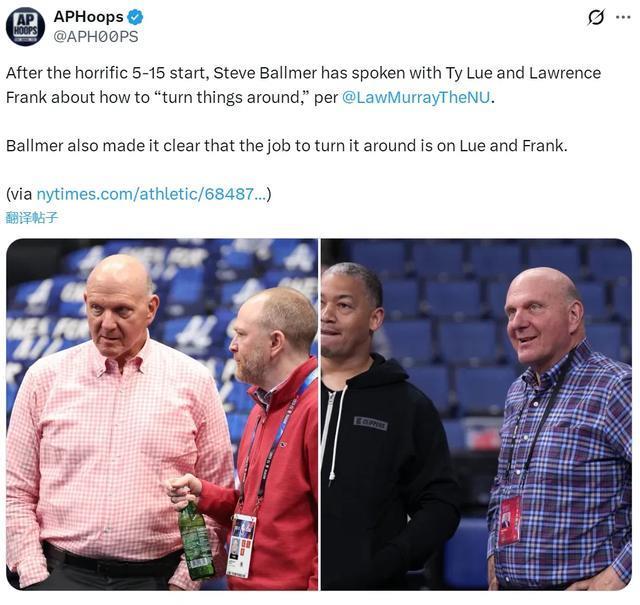This screenshot has height=605, width=640.
Task: Open the nytimes.com/athletic article link
Action: (152, 194)
